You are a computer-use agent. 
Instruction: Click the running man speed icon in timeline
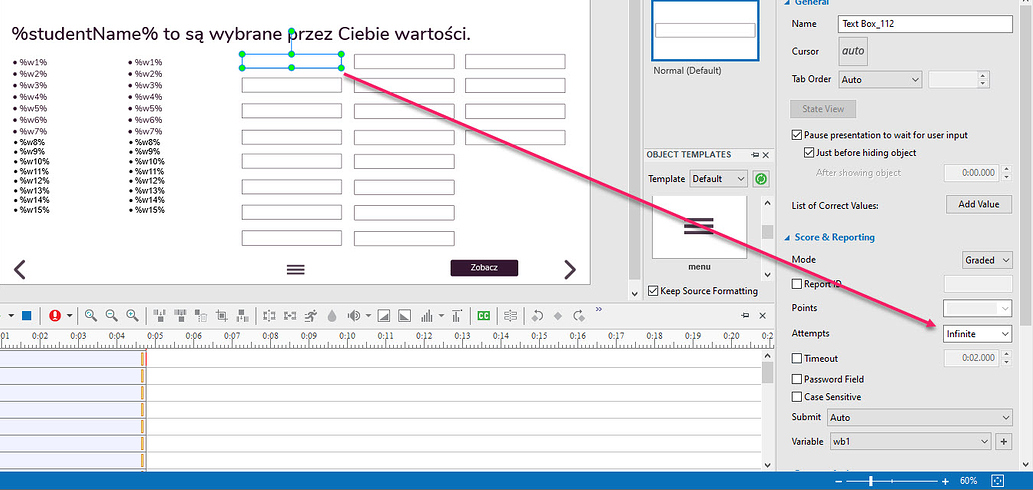point(311,315)
